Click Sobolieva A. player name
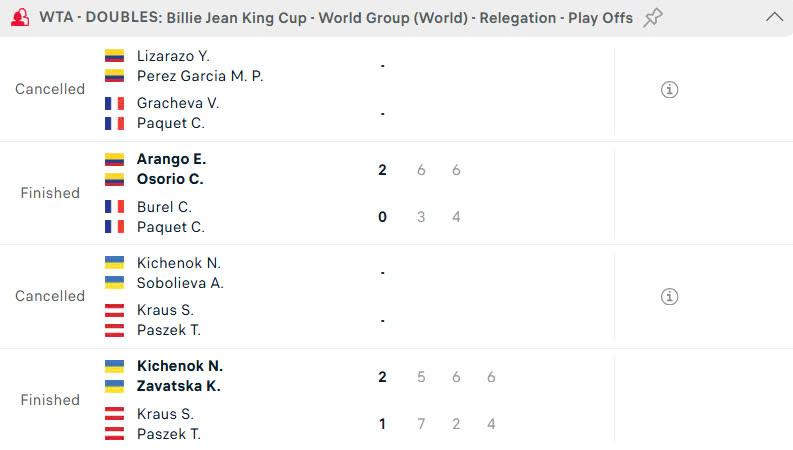The image size is (793, 450). pos(180,283)
